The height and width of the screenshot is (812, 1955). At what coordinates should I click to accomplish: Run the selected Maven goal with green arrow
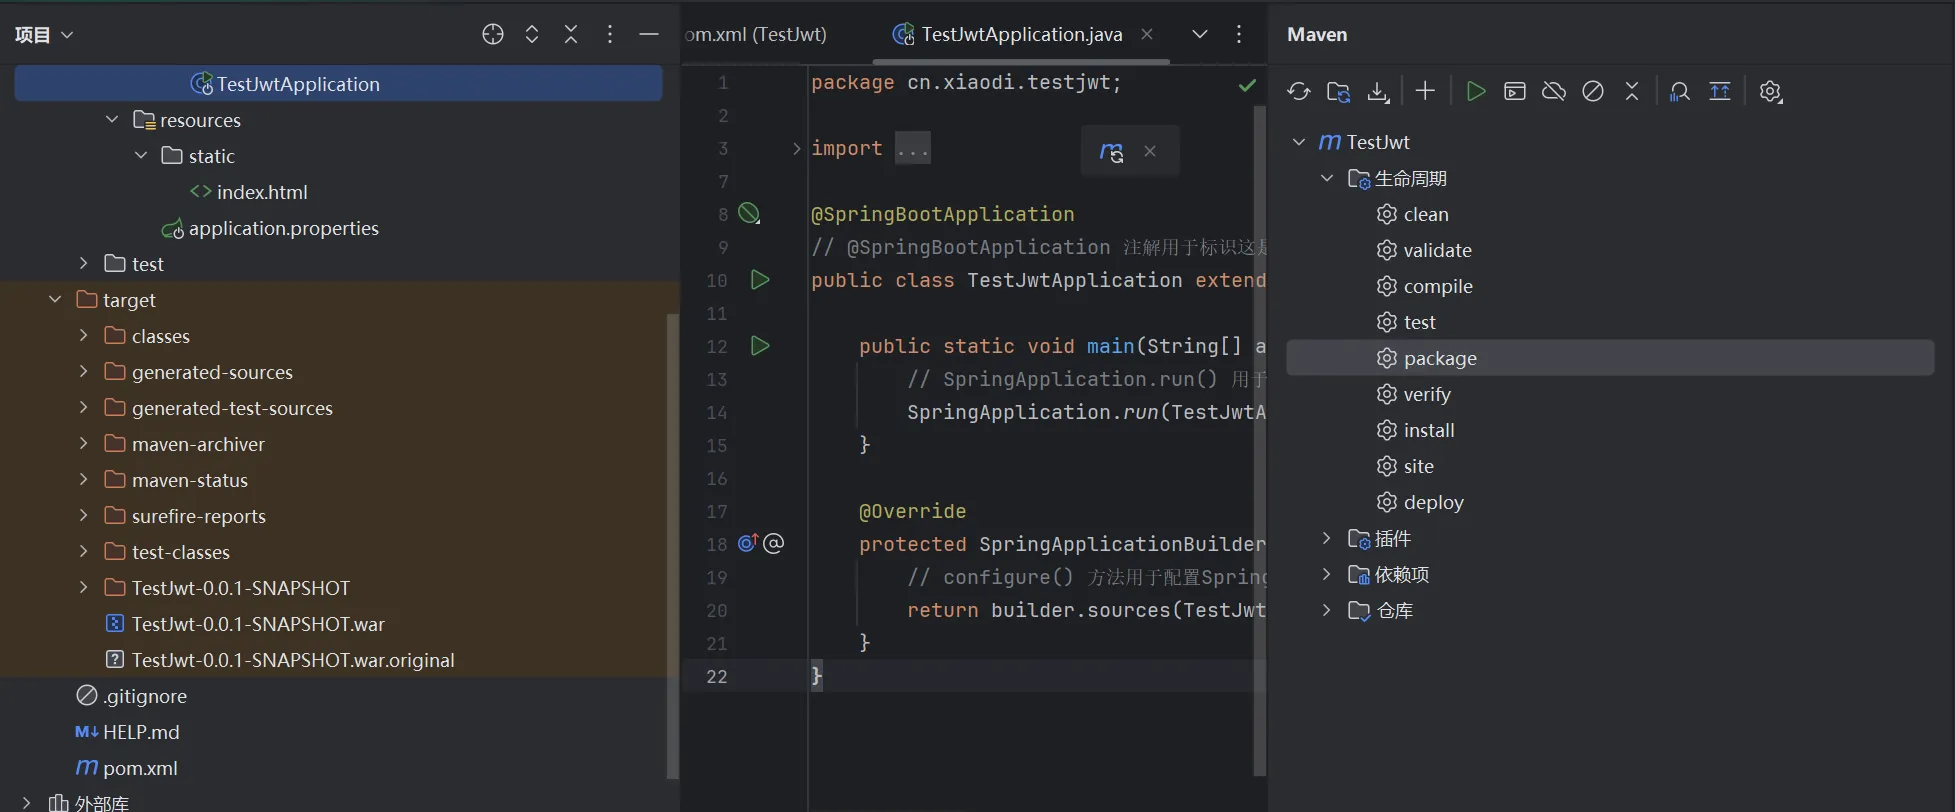[x=1475, y=92]
